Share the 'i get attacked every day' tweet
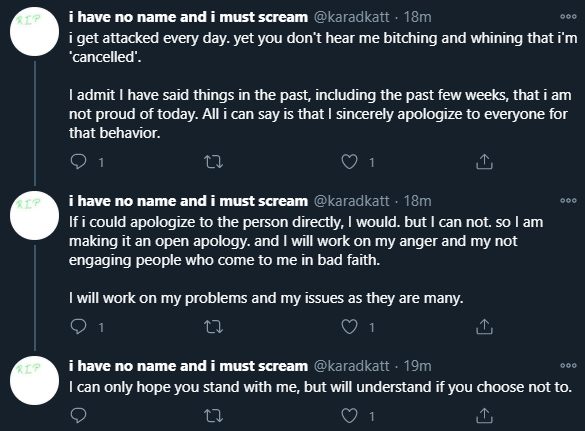This screenshot has height=431, width=585. [x=484, y=162]
